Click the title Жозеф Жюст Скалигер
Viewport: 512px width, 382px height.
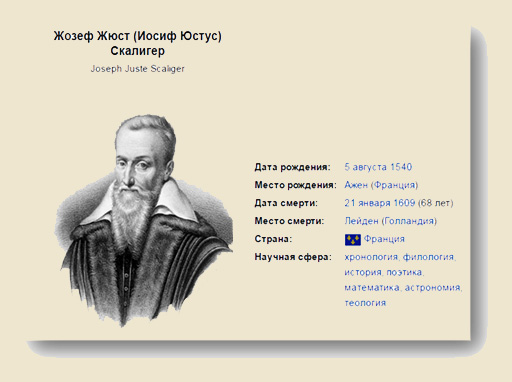pyautogui.click(x=137, y=43)
